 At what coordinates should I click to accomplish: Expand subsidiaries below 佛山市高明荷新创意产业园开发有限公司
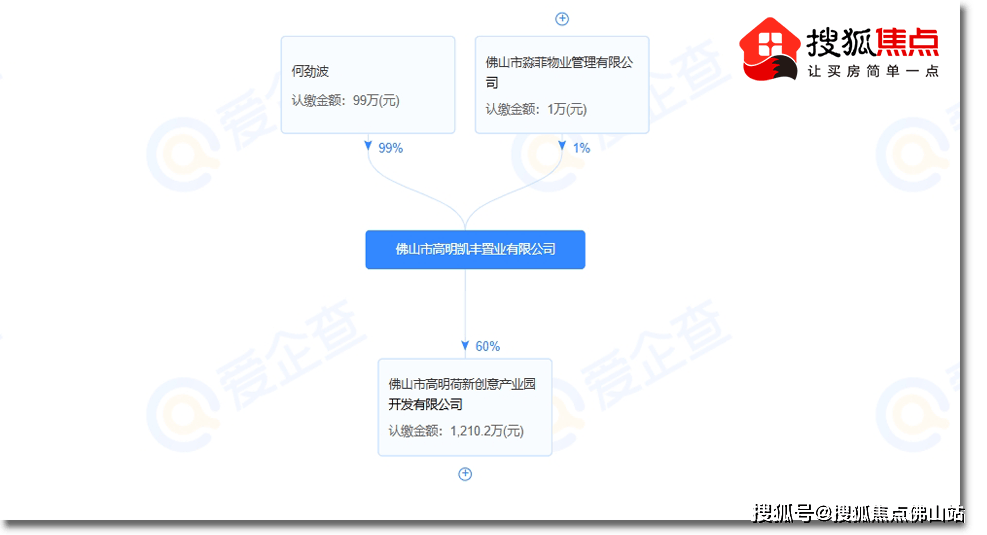point(465,474)
